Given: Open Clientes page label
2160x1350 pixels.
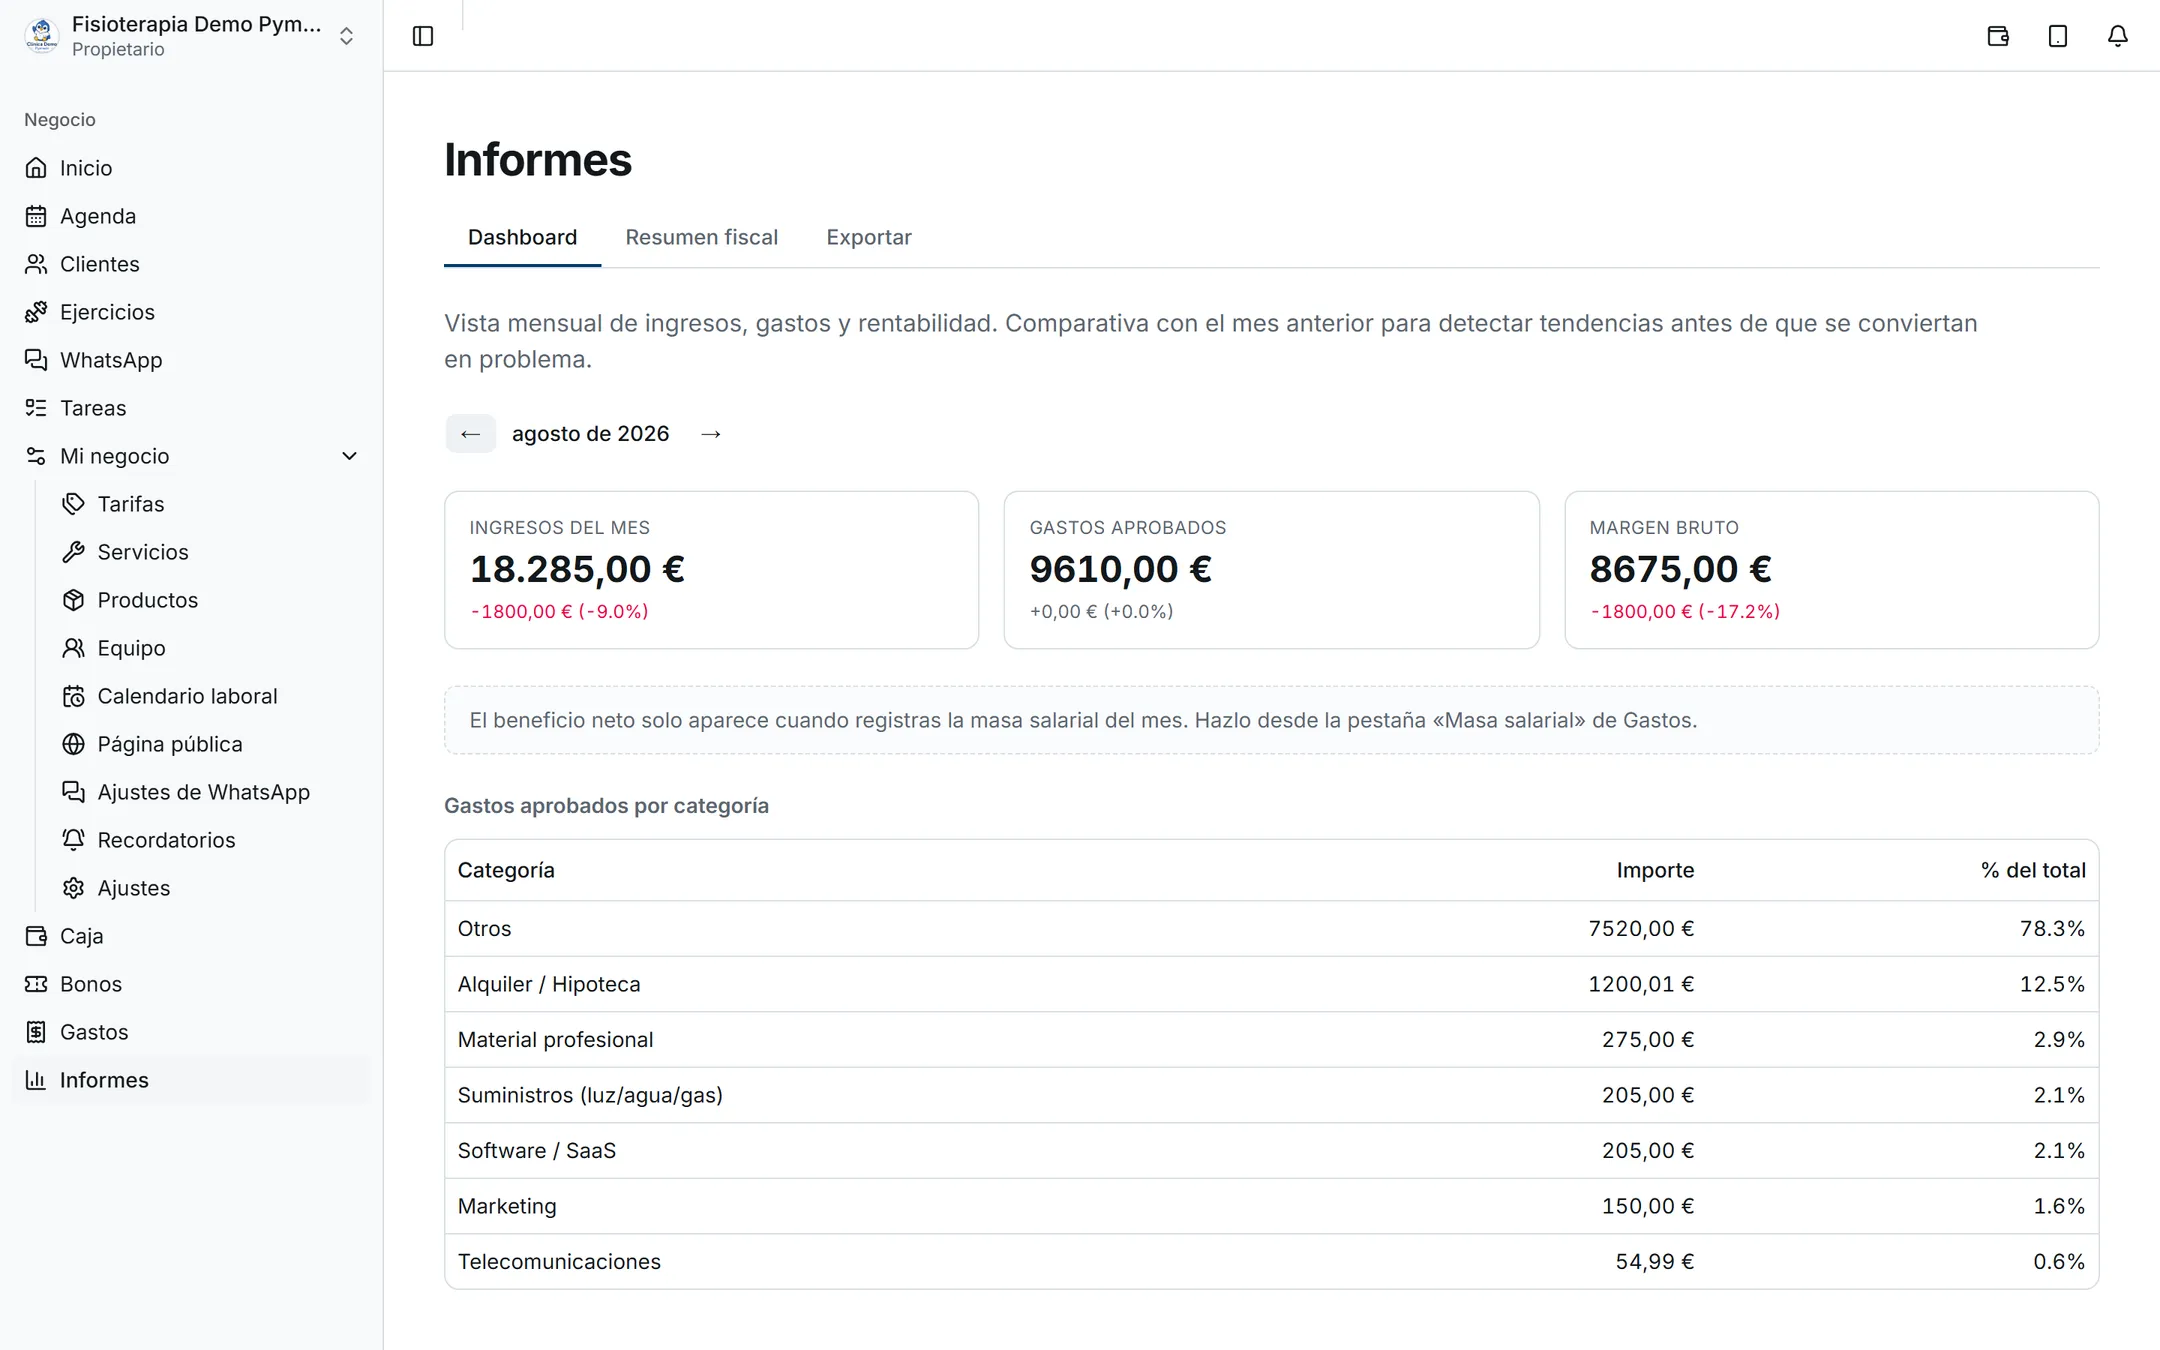Looking at the screenshot, I should (x=100, y=264).
